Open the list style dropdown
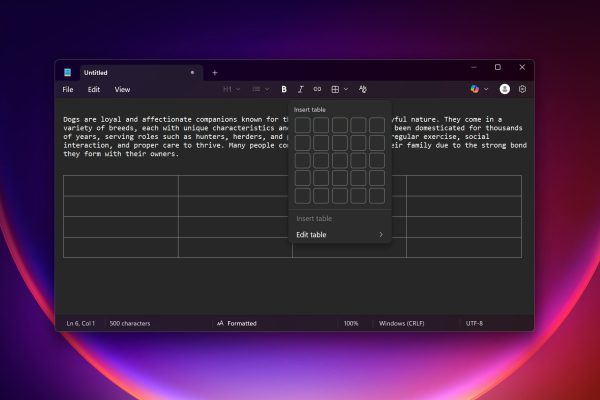600x400 pixels. 260,89
